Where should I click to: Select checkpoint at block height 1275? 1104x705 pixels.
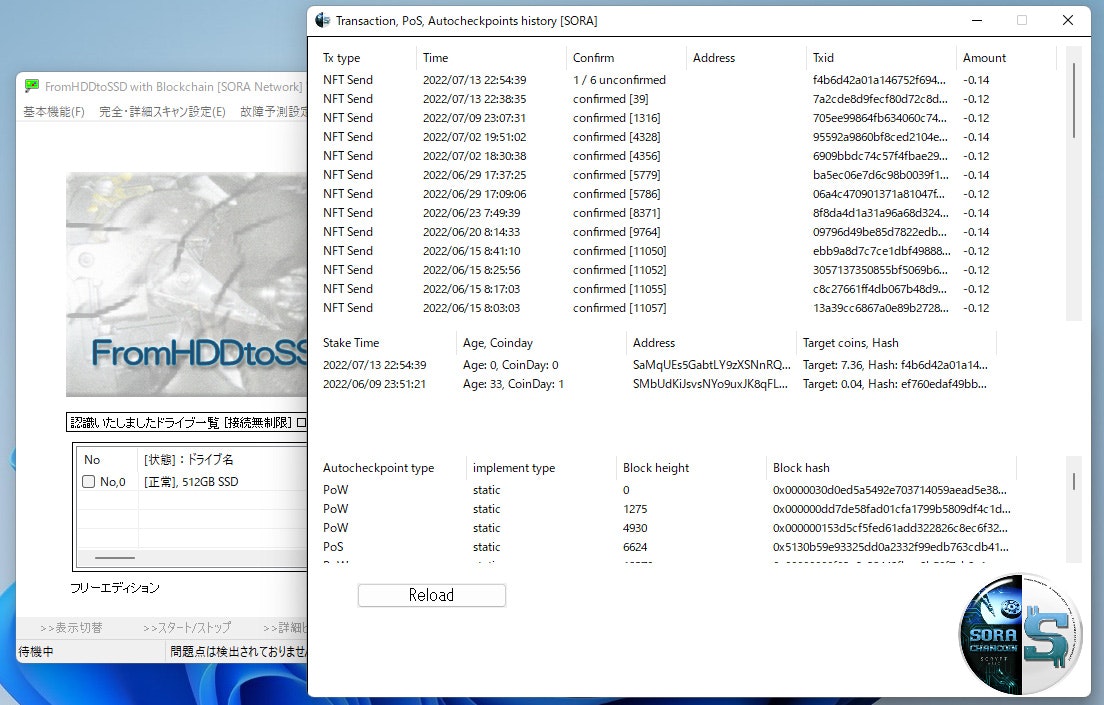pyautogui.click(x=667, y=509)
